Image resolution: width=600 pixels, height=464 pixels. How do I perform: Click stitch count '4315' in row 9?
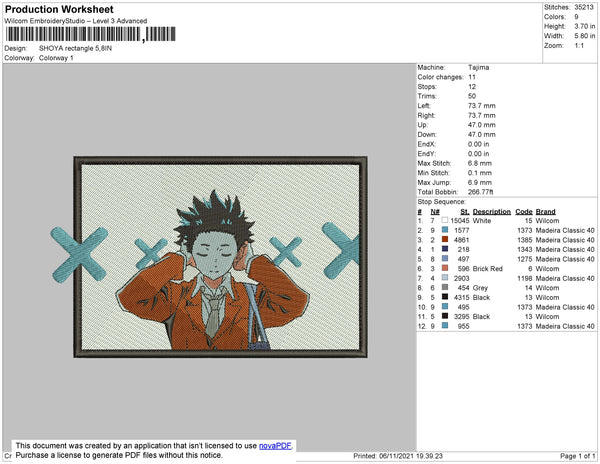(x=461, y=297)
